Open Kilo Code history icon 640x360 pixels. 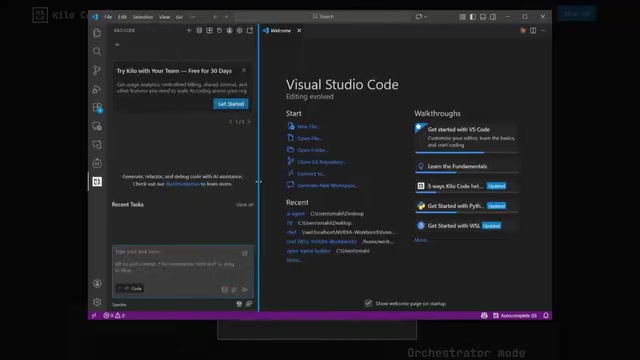coord(219,31)
